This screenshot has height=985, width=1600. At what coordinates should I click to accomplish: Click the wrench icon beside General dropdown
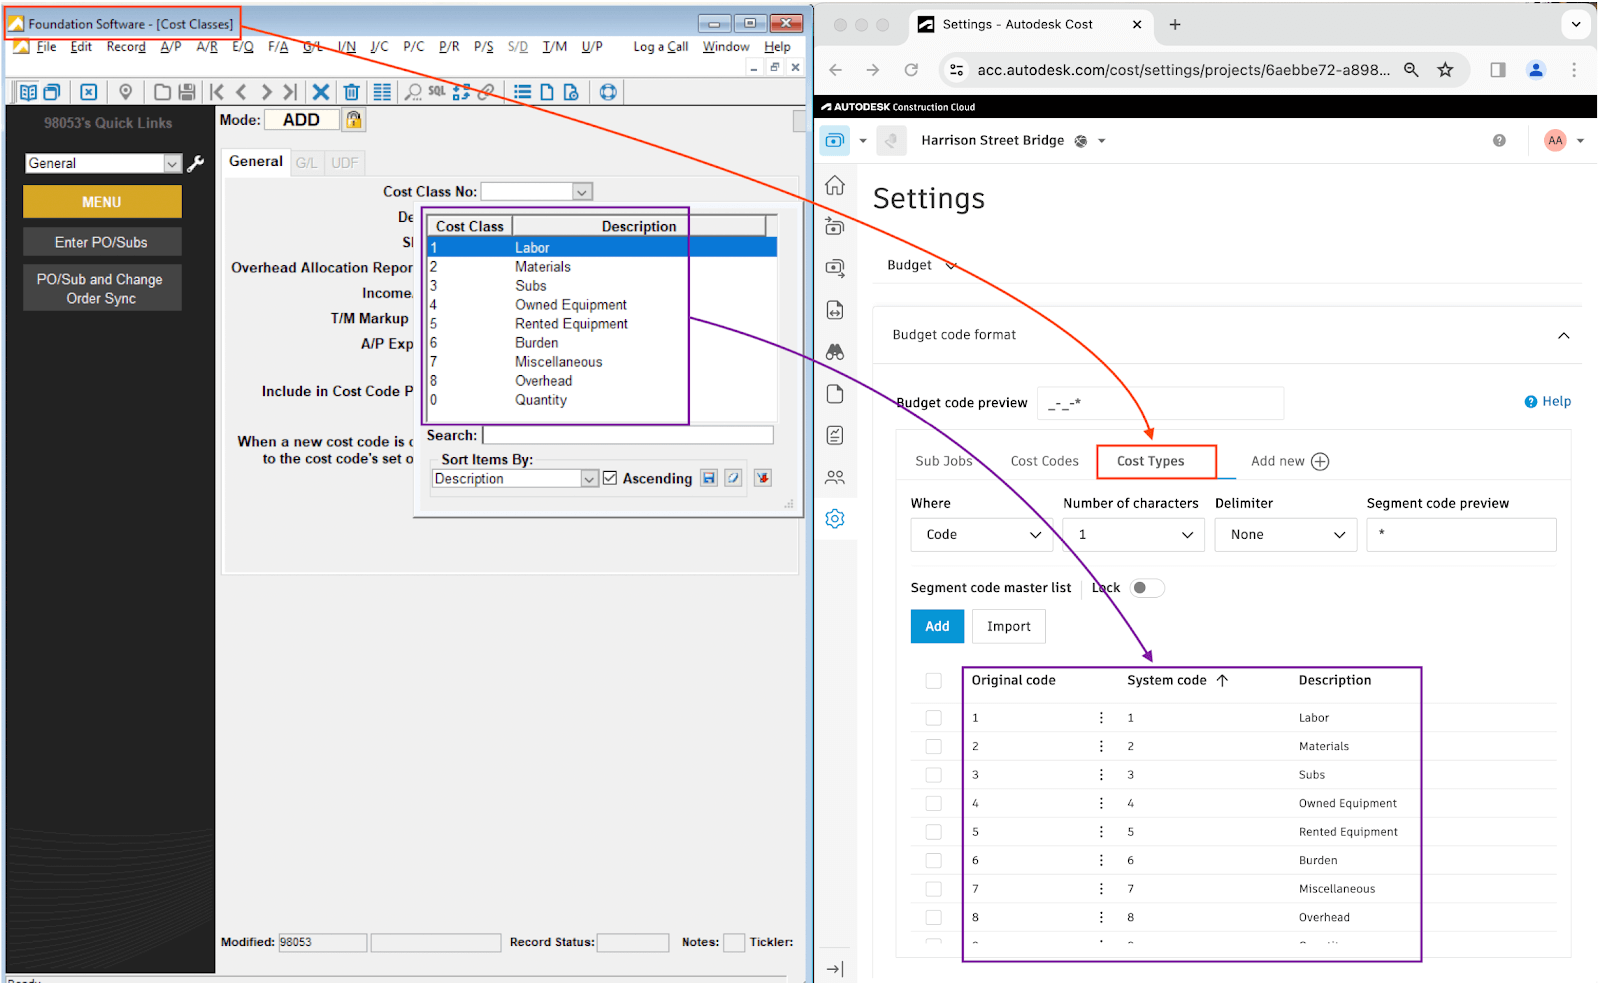pos(196,163)
